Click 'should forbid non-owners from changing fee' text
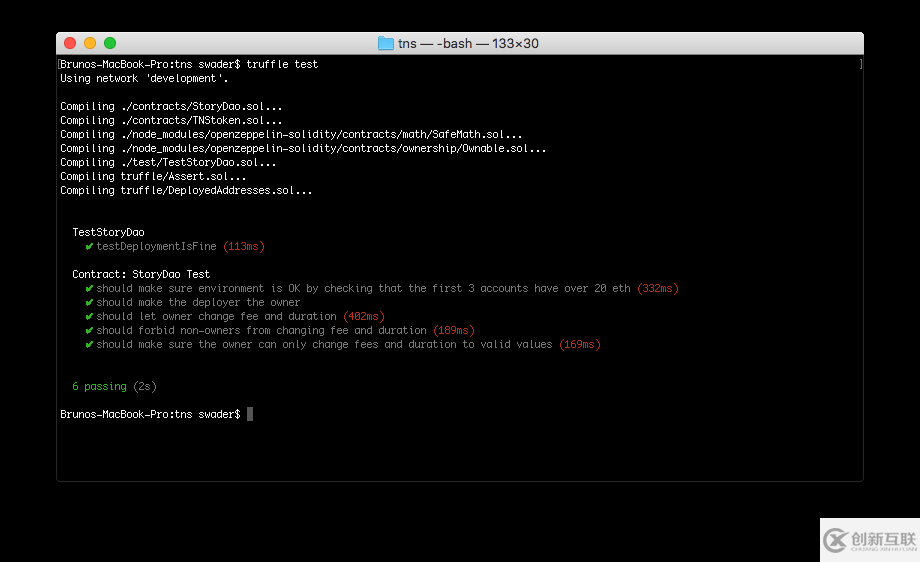Image resolution: width=920 pixels, height=562 pixels. coord(262,331)
